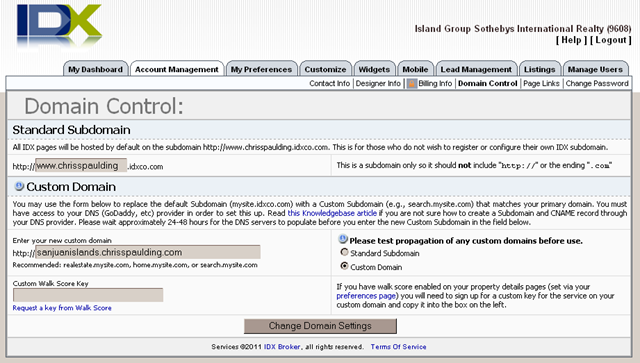Viewport: 640px width, 363px height.
Task: Click Request a key from Walk Score
Action: pyautogui.click(x=62, y=308)
